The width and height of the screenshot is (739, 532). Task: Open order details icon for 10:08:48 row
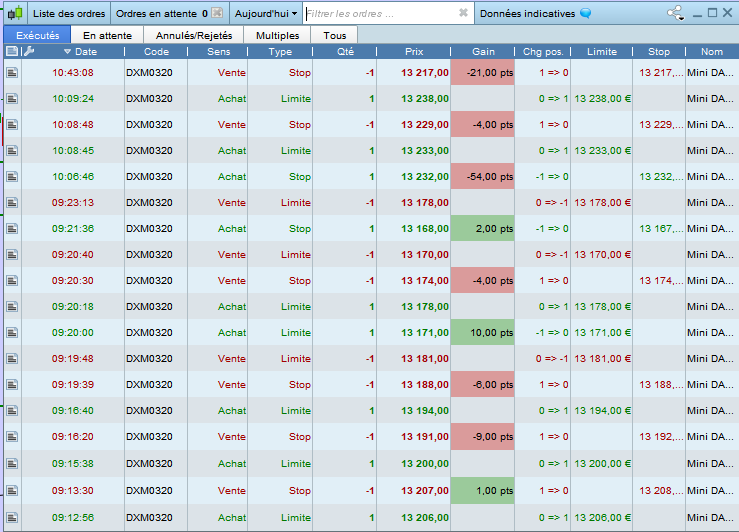pos(12,124)
